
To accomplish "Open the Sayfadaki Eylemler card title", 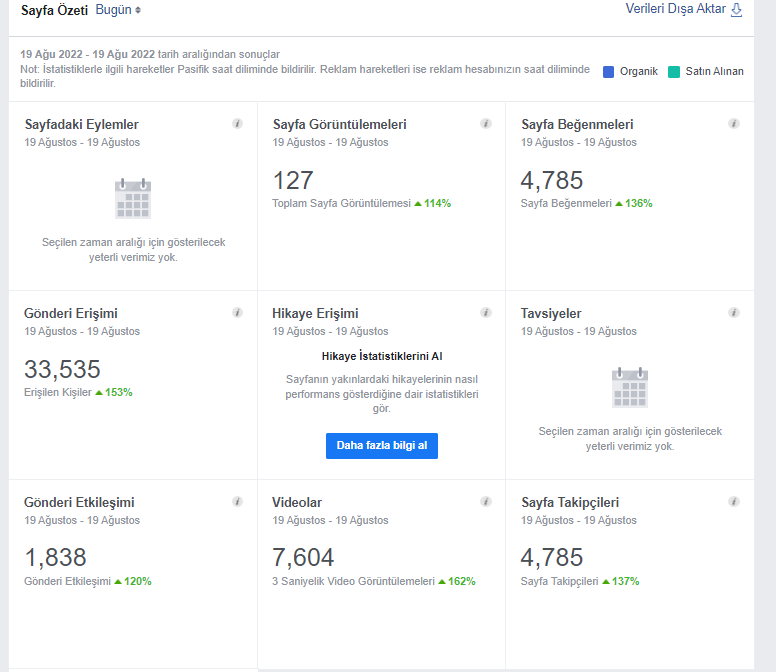I will [x=82, y=124].
